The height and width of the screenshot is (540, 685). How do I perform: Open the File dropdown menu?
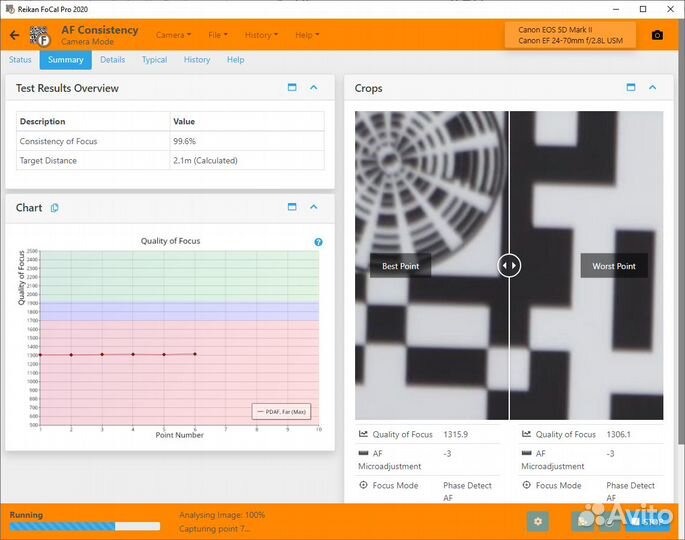[x=217, y=35]
